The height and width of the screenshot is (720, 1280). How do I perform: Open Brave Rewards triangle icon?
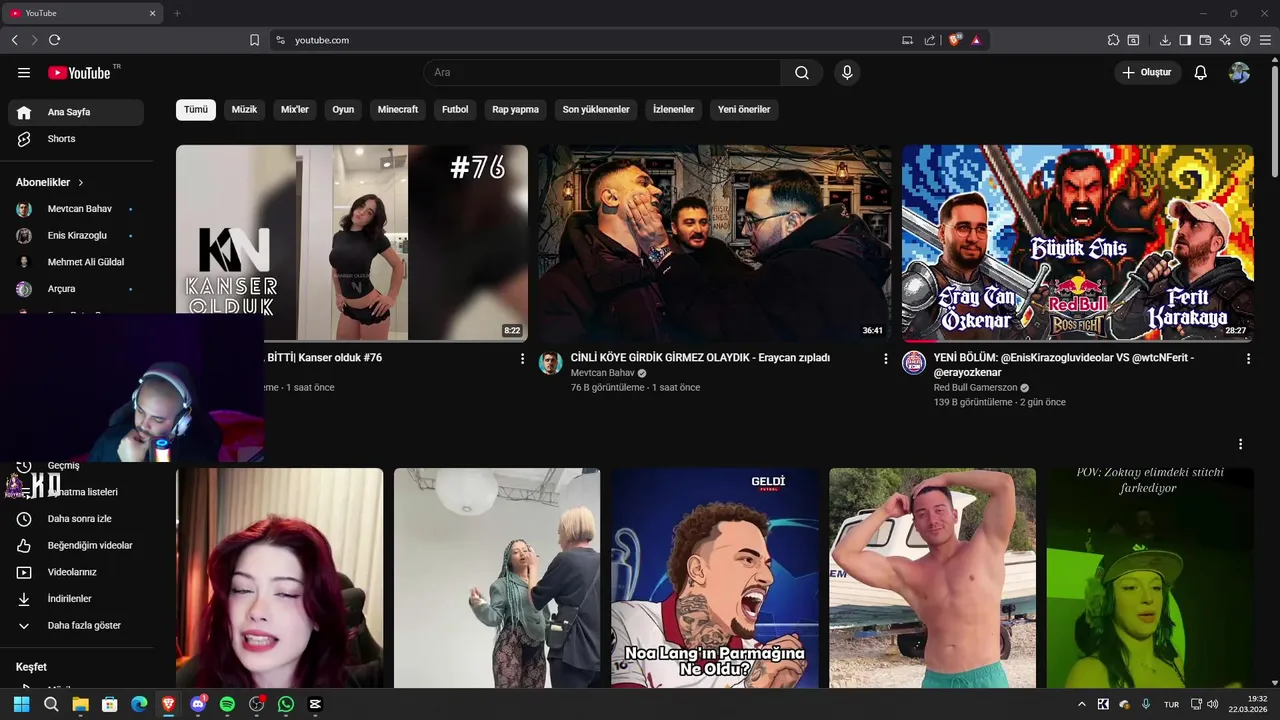pos(976,40)
